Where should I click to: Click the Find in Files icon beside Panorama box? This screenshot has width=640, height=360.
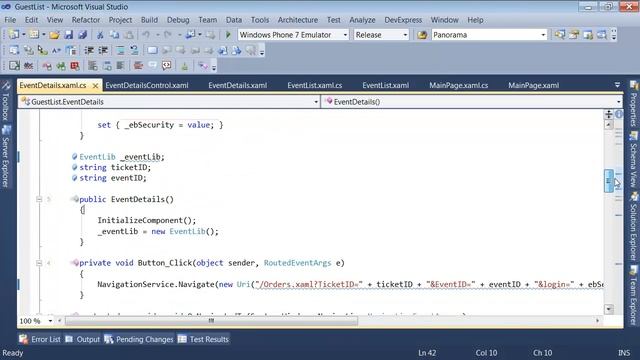coord(422,35)
